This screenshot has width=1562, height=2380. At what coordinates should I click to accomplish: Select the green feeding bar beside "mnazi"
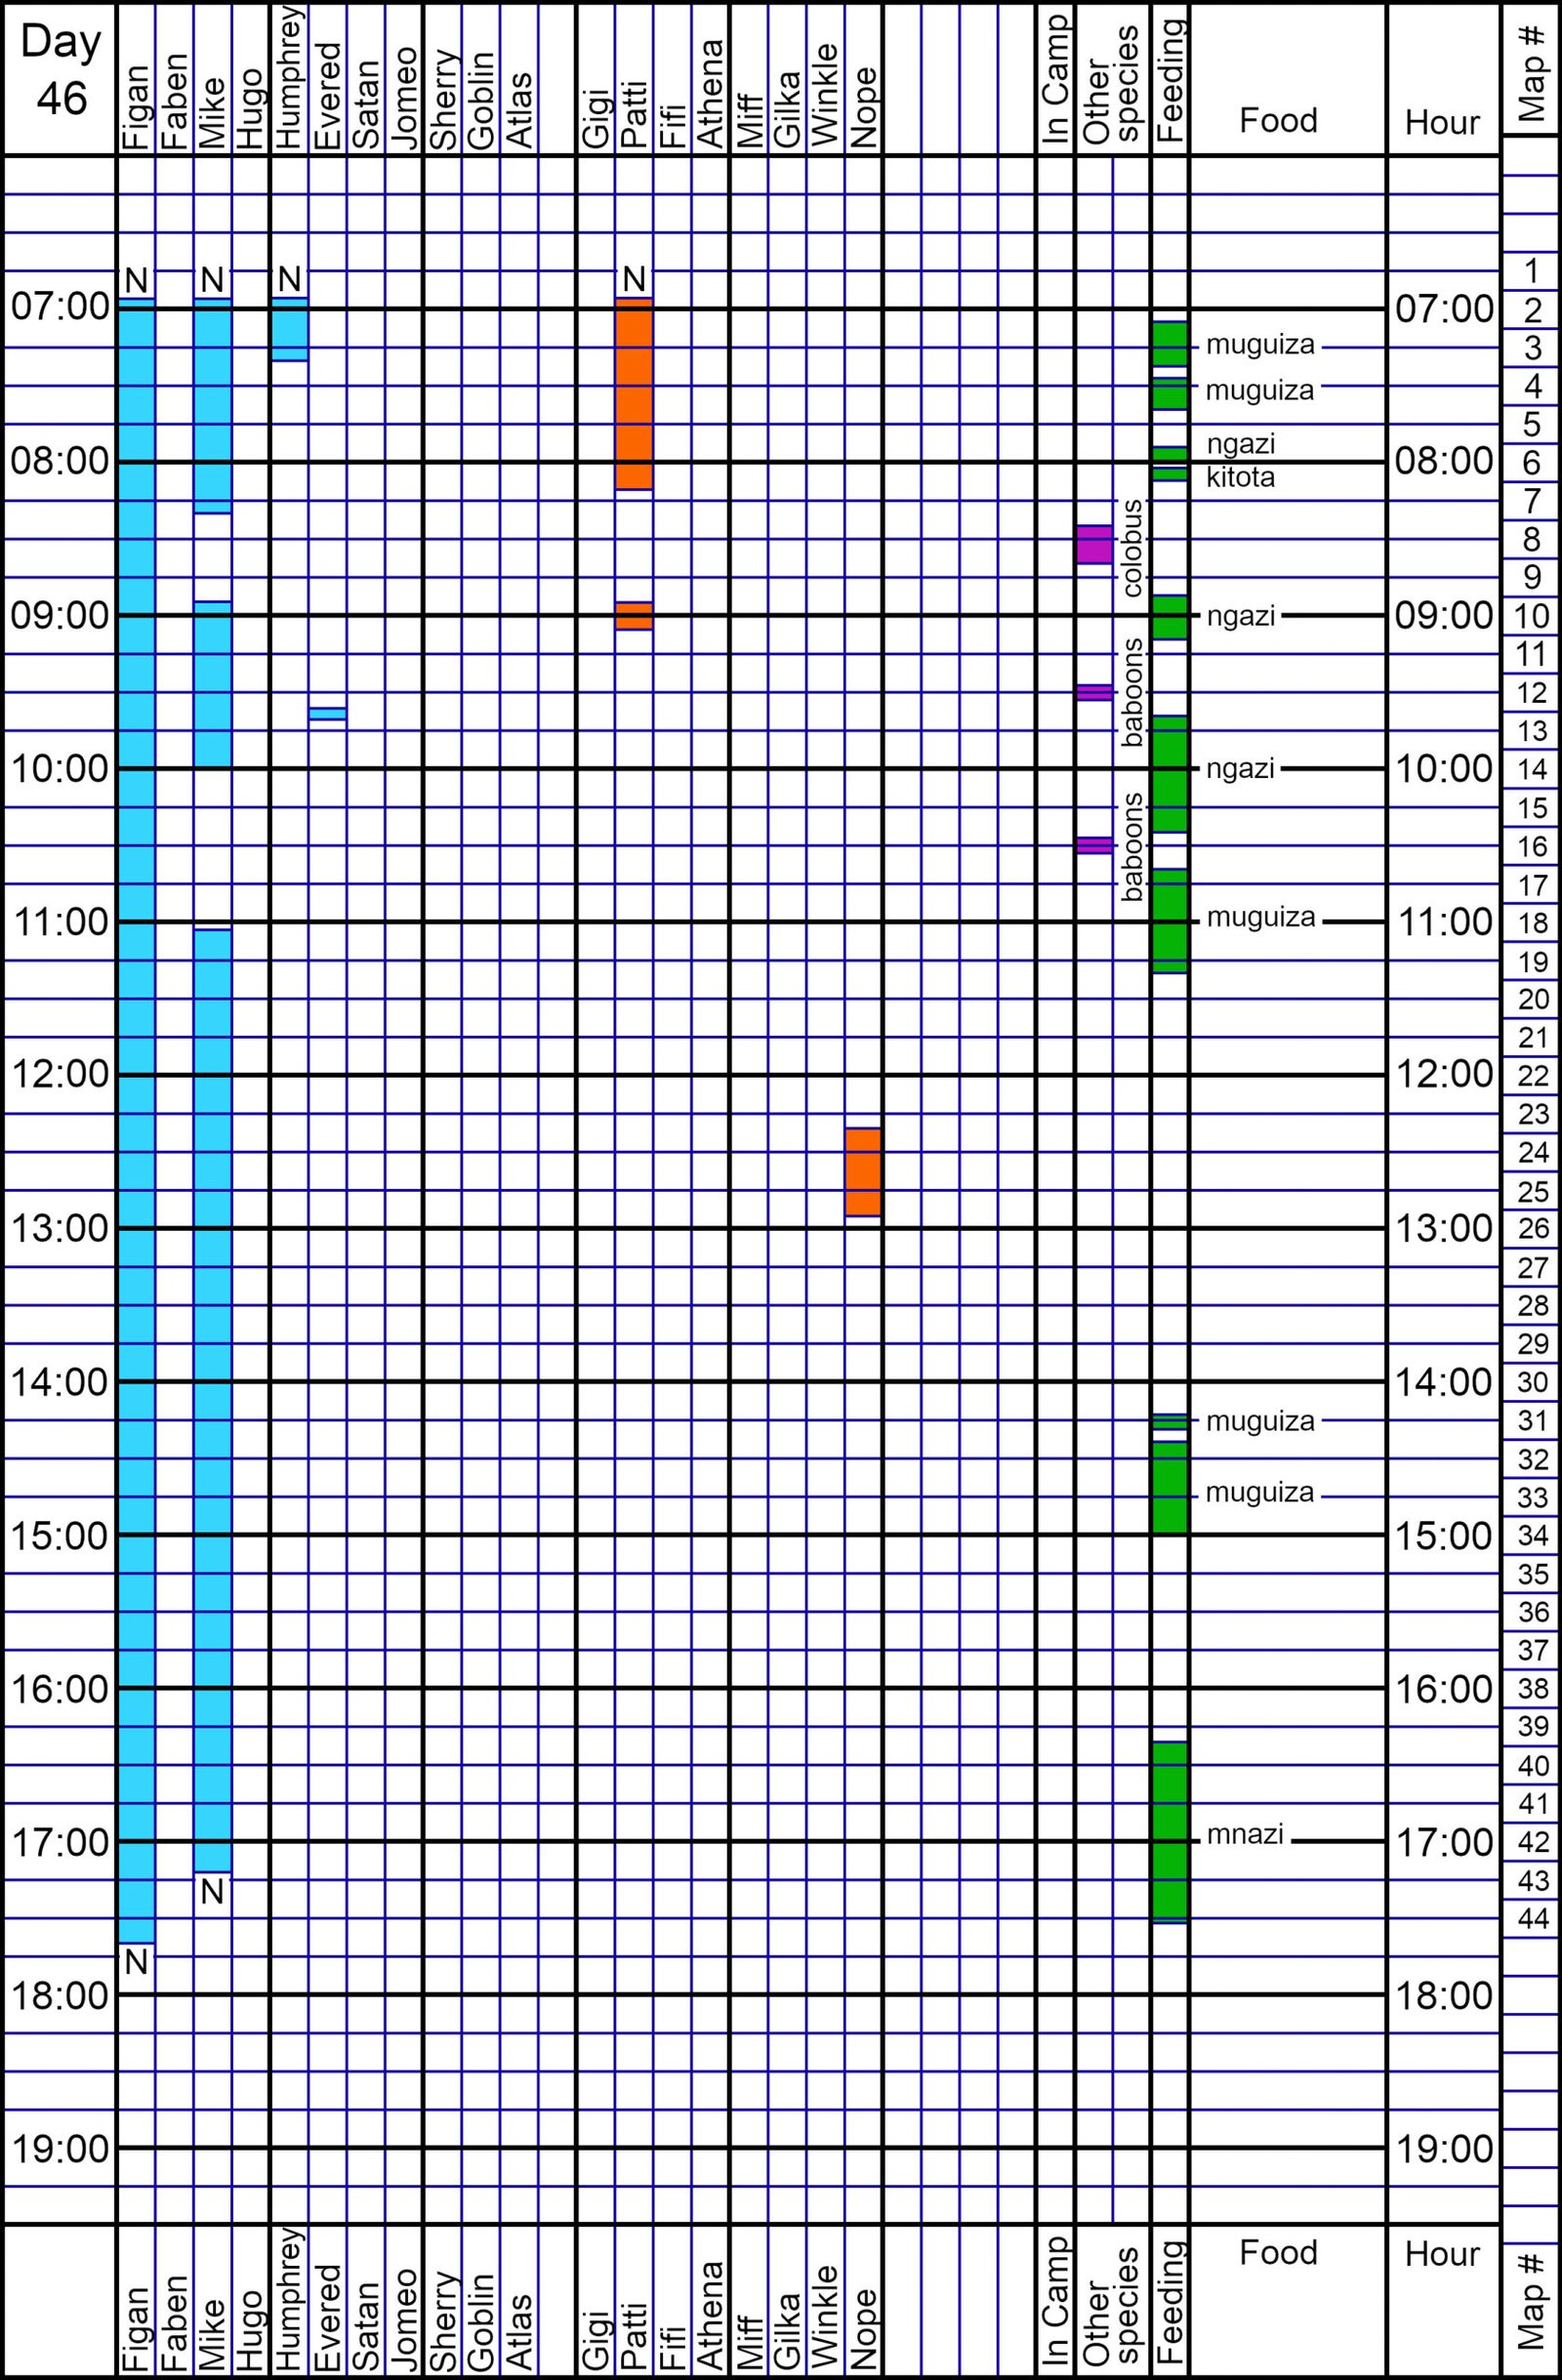coord(1170,1832)
